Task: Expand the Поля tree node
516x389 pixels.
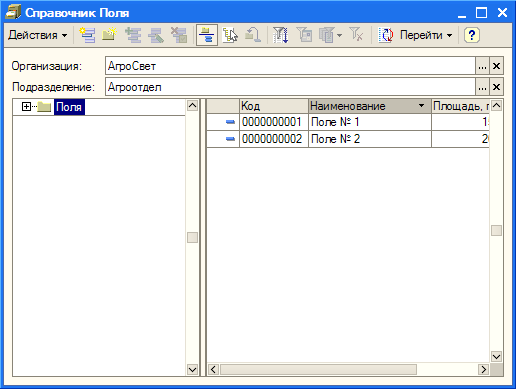Action: tap(26, 107)
